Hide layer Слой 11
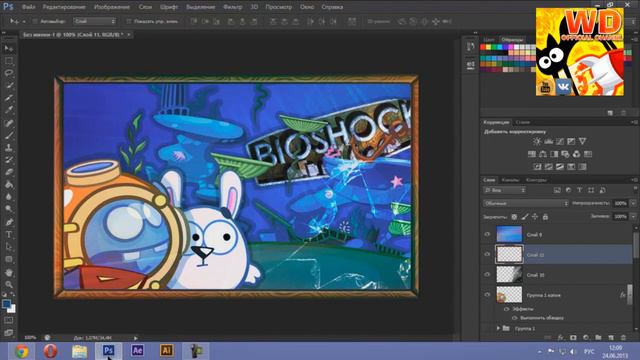Screen dimensions: 640x360 pyautogui.click(x=487, y=254)
